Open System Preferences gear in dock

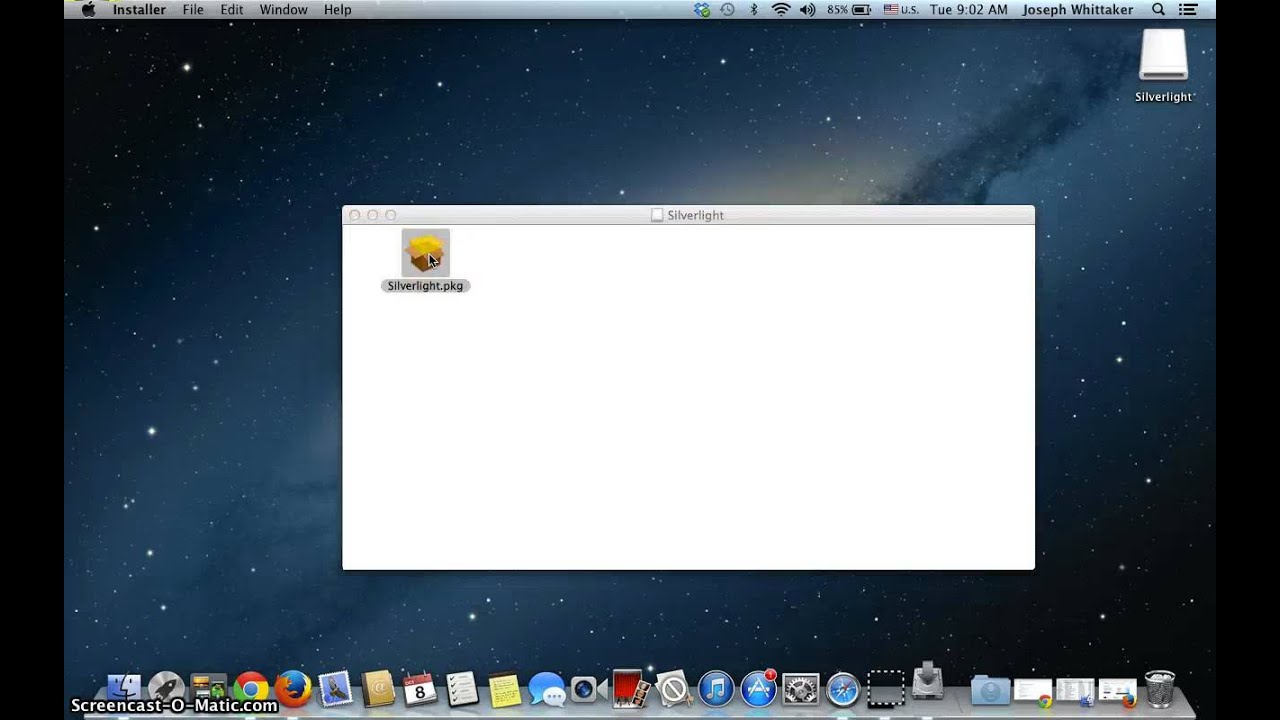coord(801,689)
